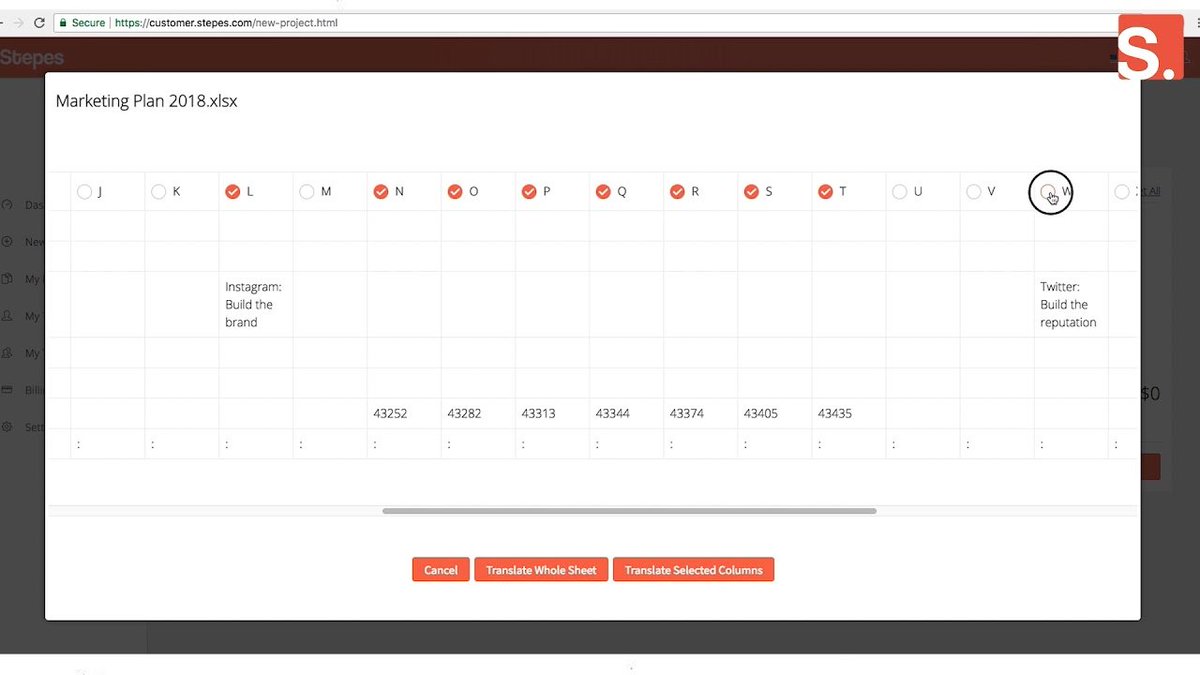This screenshot has width=1200, height=675.
Task: Click the browser reload icon
Action: coord(40,22)
